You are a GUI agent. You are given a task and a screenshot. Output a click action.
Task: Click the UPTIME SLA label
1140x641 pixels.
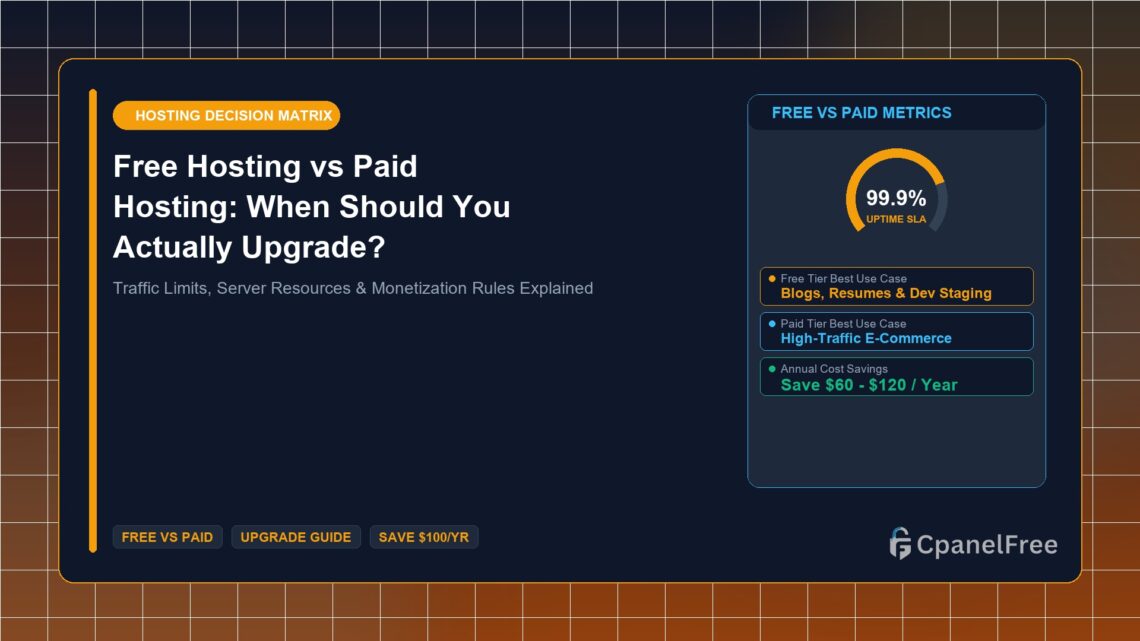(896, 219)
